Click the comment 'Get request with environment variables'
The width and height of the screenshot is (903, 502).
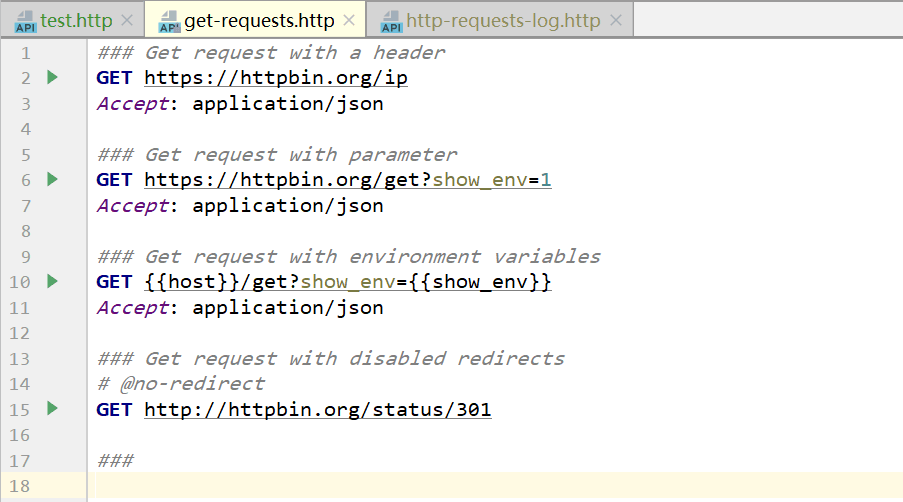(349, 256)
